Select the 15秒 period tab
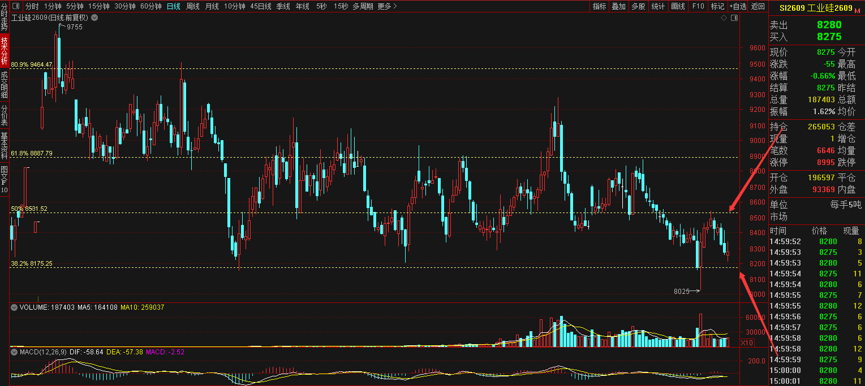Viewport: 865px width, 386px height. (x=340, y=7)
